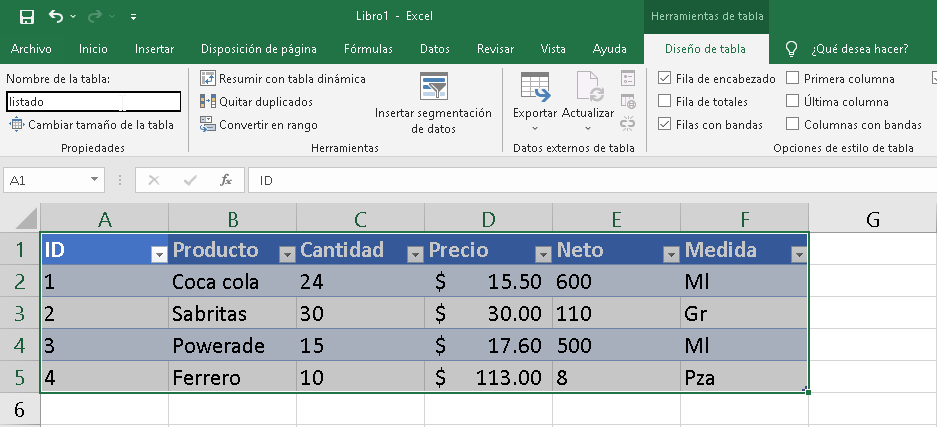Switch to the Revisar tab

click(496, 49)
